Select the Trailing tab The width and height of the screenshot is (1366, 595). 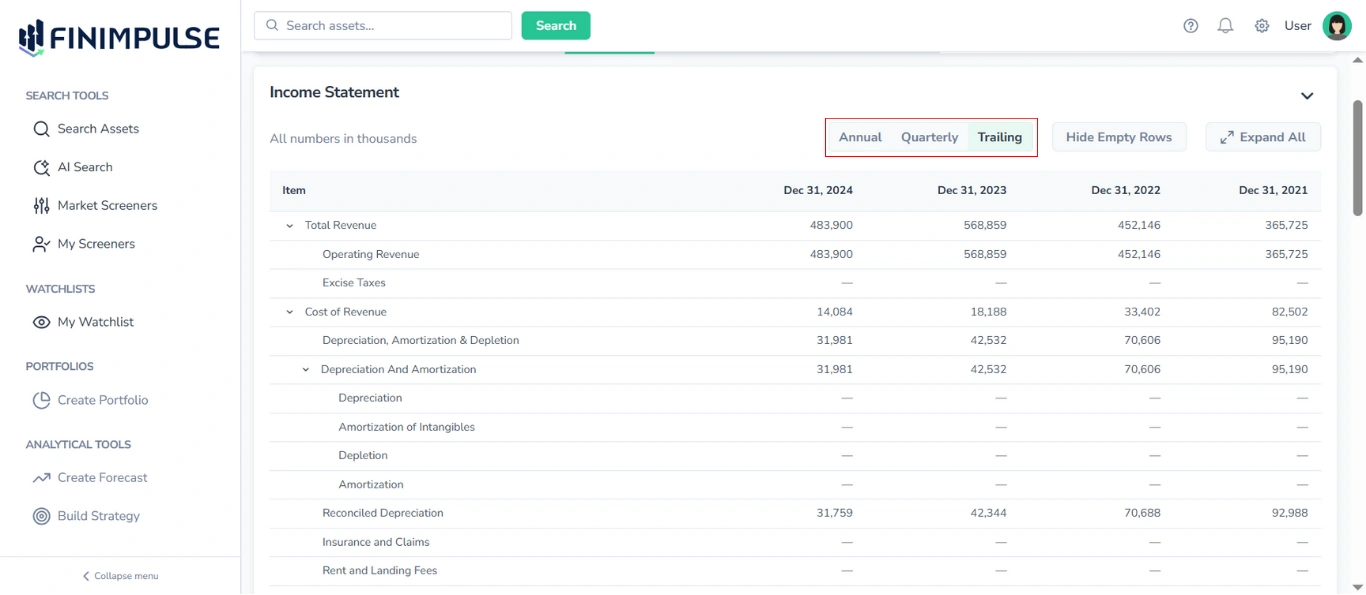pos(1000,137)
